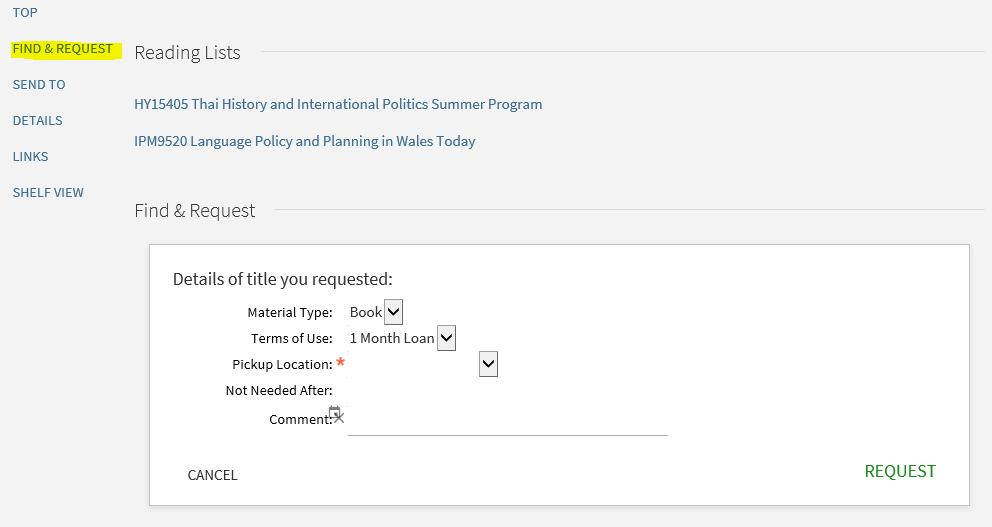
Task: Click the Not Needed After date field
Action: coord(411,390)
